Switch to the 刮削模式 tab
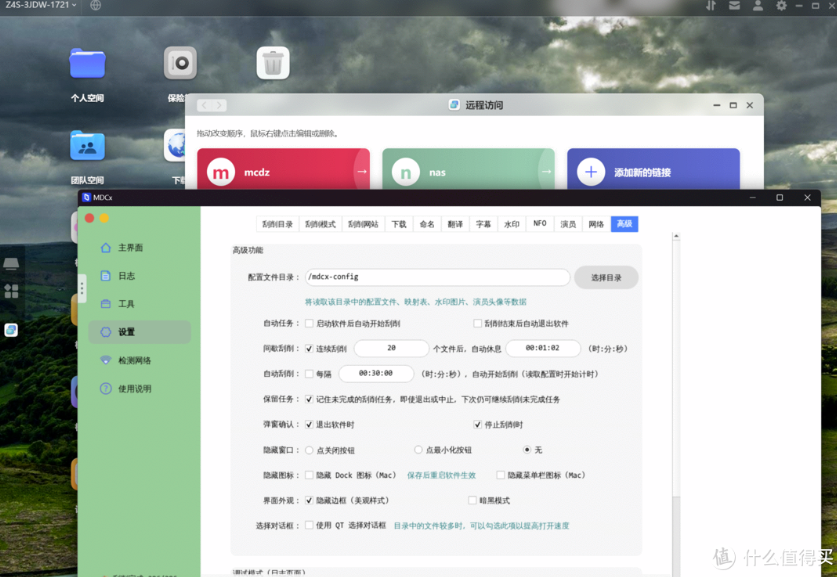This screenshot has width=837, height=577. [320, 224]
